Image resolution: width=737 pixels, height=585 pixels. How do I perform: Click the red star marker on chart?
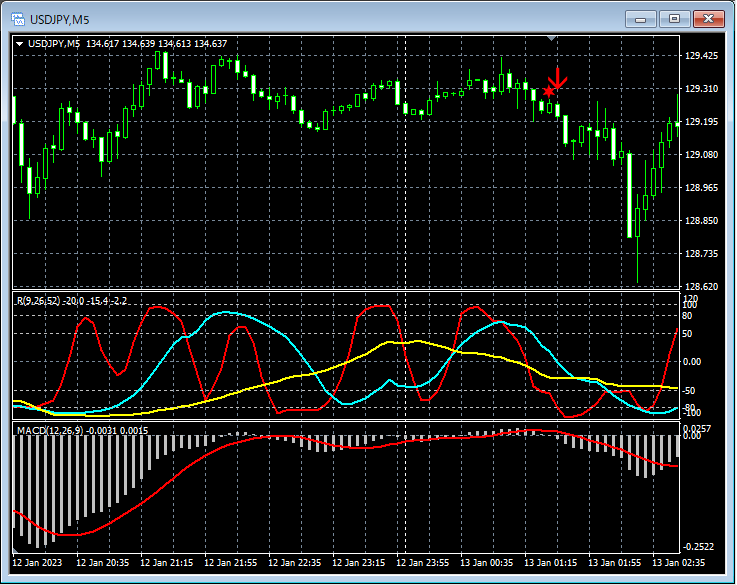[548, 92]
